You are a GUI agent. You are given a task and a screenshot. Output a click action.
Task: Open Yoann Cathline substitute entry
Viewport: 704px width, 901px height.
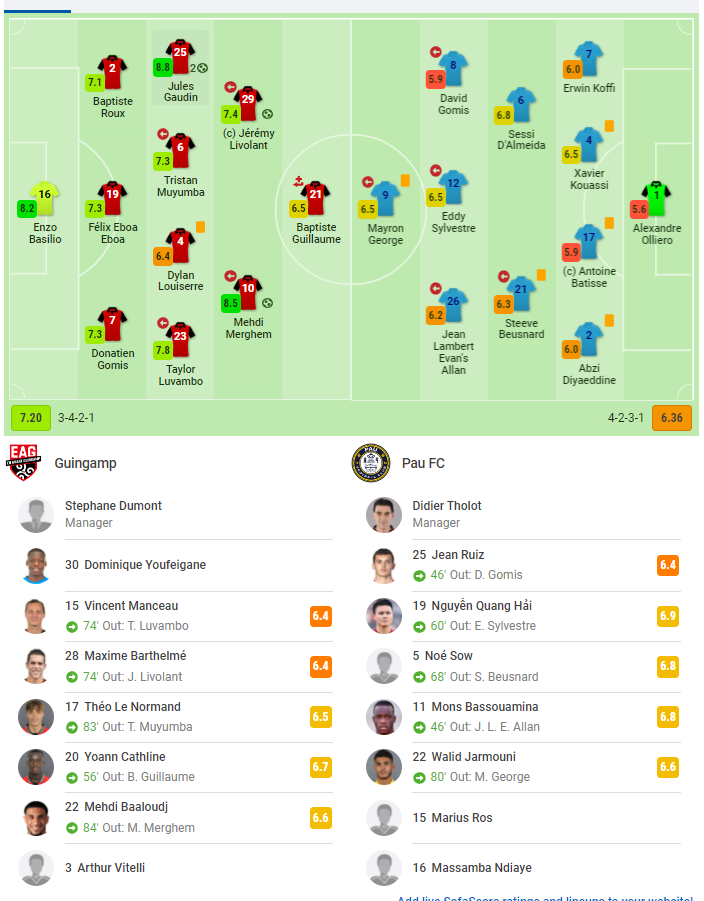tap(175, 767)
